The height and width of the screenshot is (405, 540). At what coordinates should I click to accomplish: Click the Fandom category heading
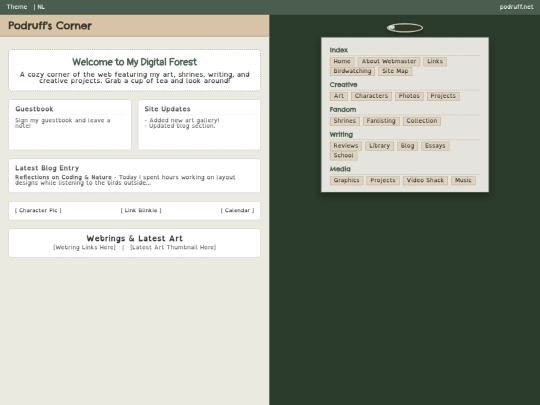tap(343, 110)
